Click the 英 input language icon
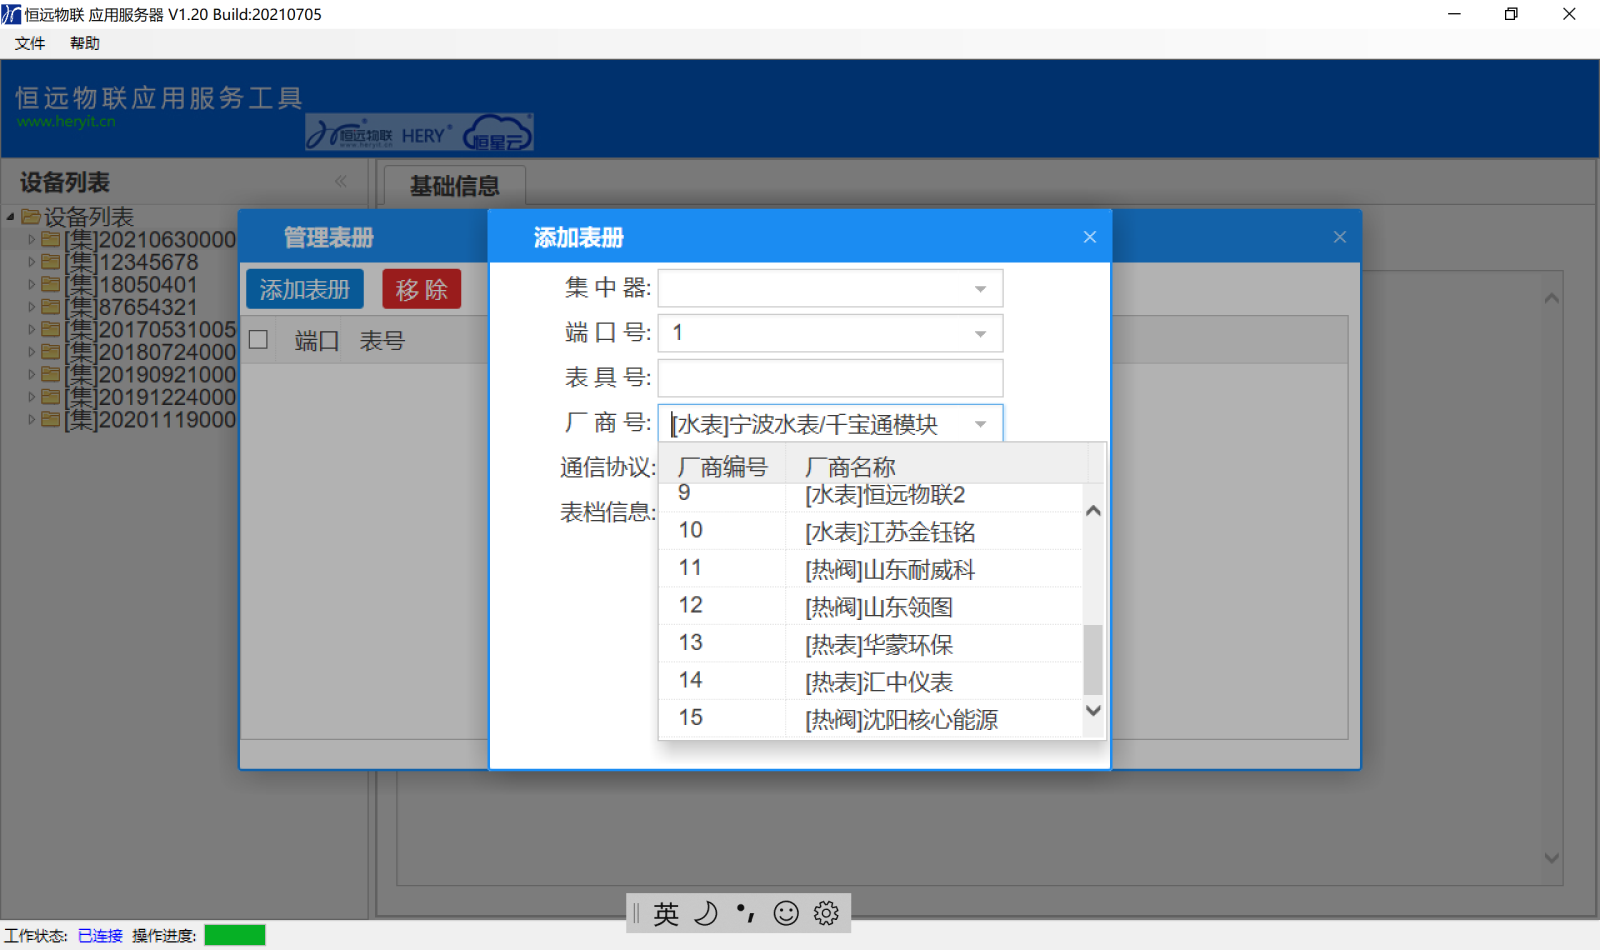 coord(666,913)
